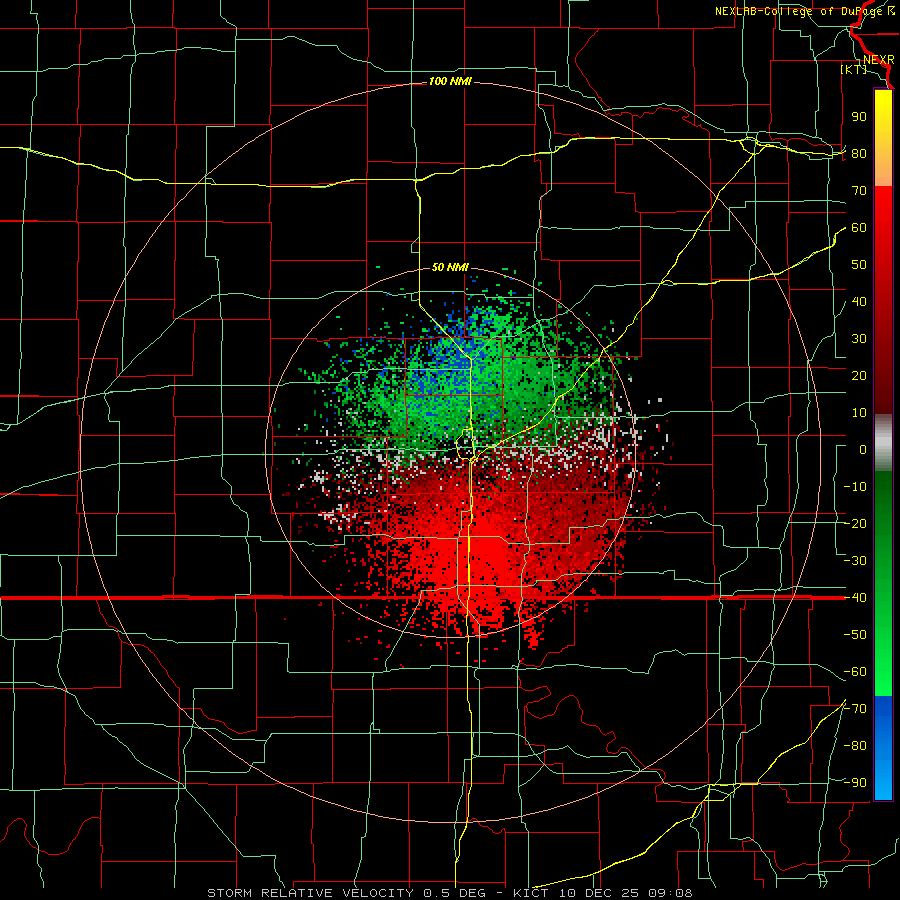Click the KICT station identifier in the caption
Screen dimensions: 900x900
pos(531,893)
